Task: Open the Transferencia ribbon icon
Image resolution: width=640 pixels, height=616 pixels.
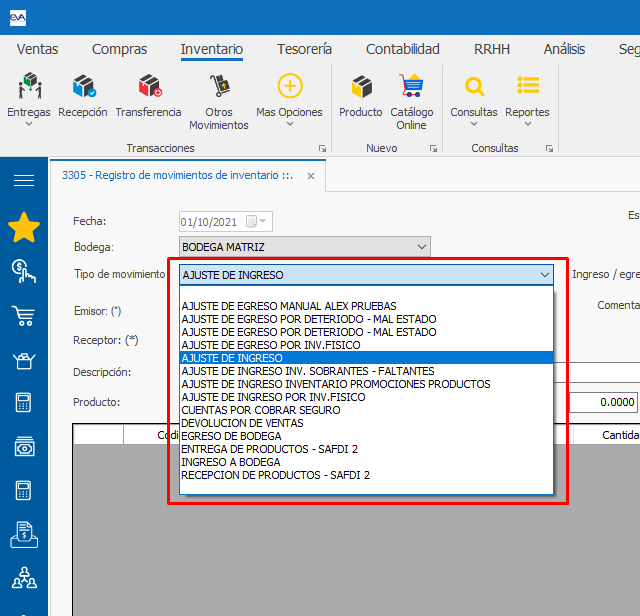Action: pos(148,88)
